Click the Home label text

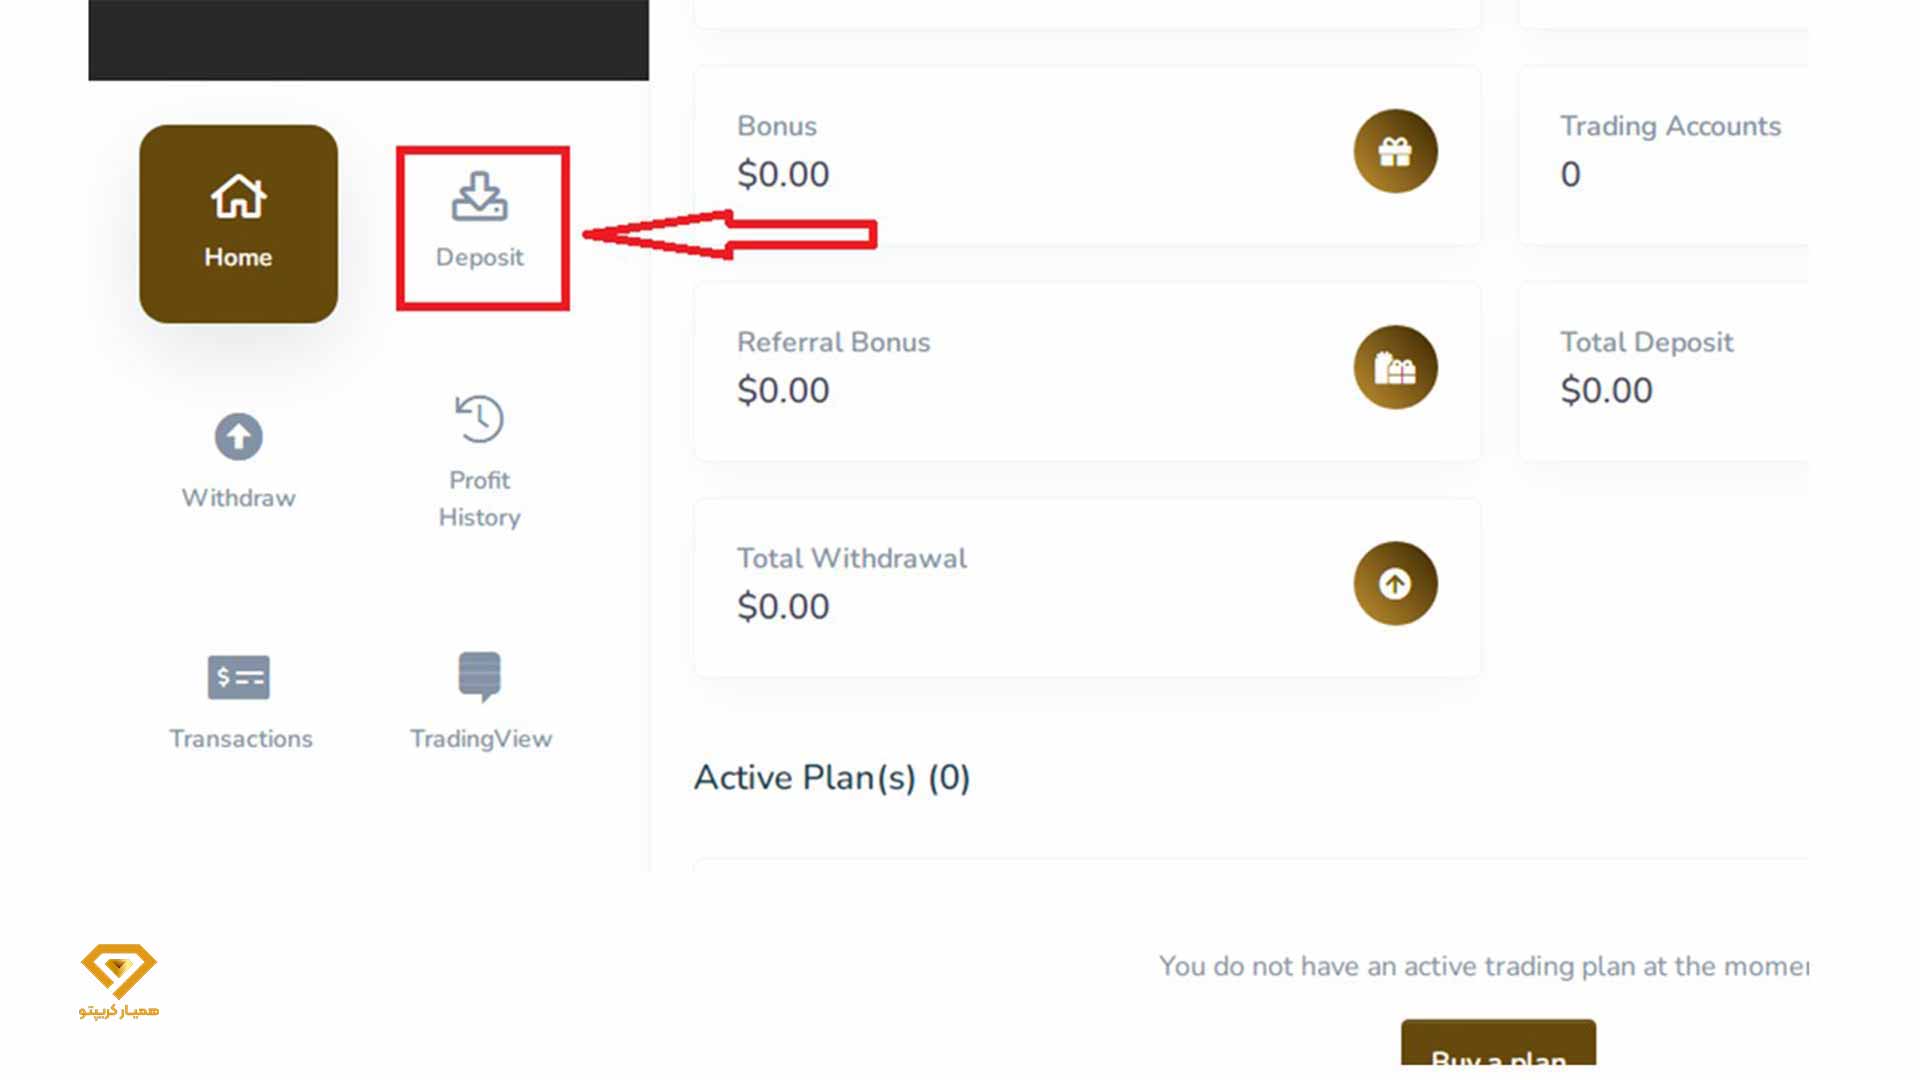237,257
